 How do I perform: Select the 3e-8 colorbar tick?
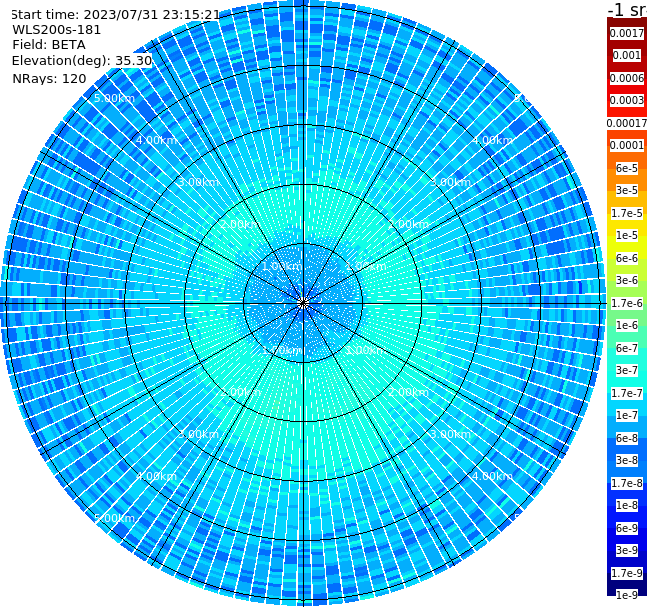(627, 460)
